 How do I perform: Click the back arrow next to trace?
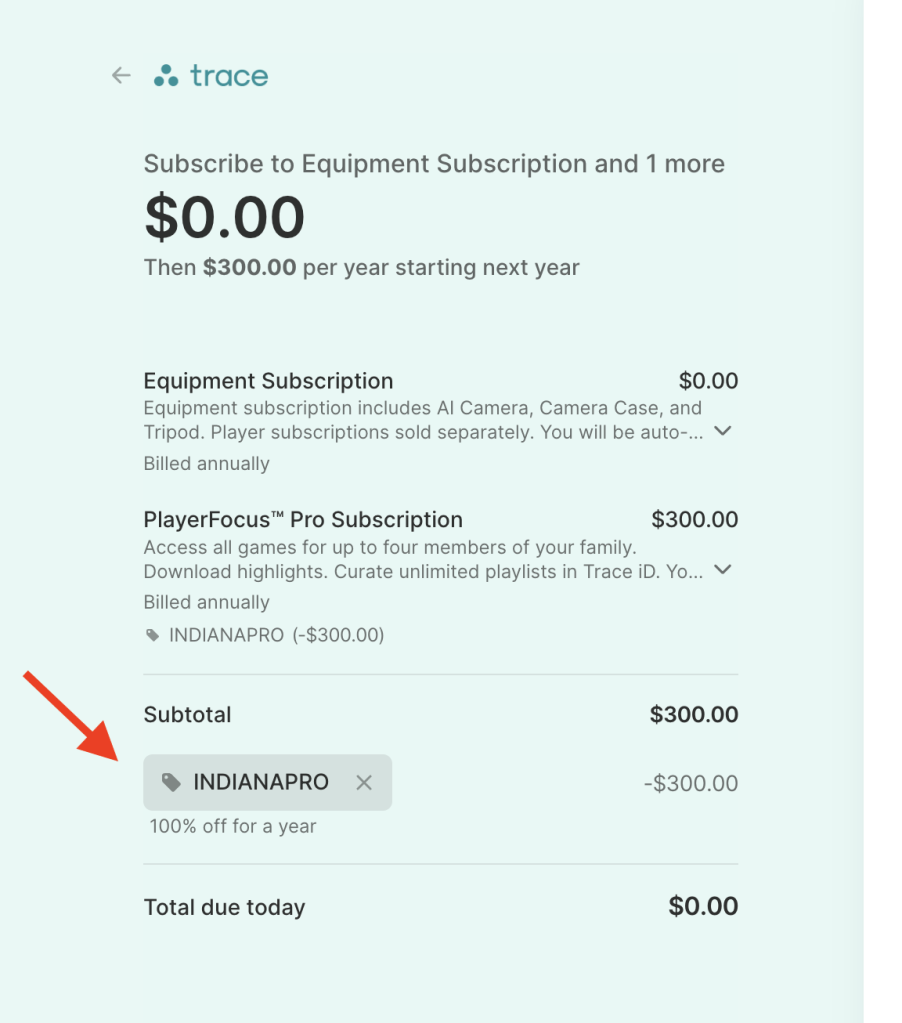point(121,76)
